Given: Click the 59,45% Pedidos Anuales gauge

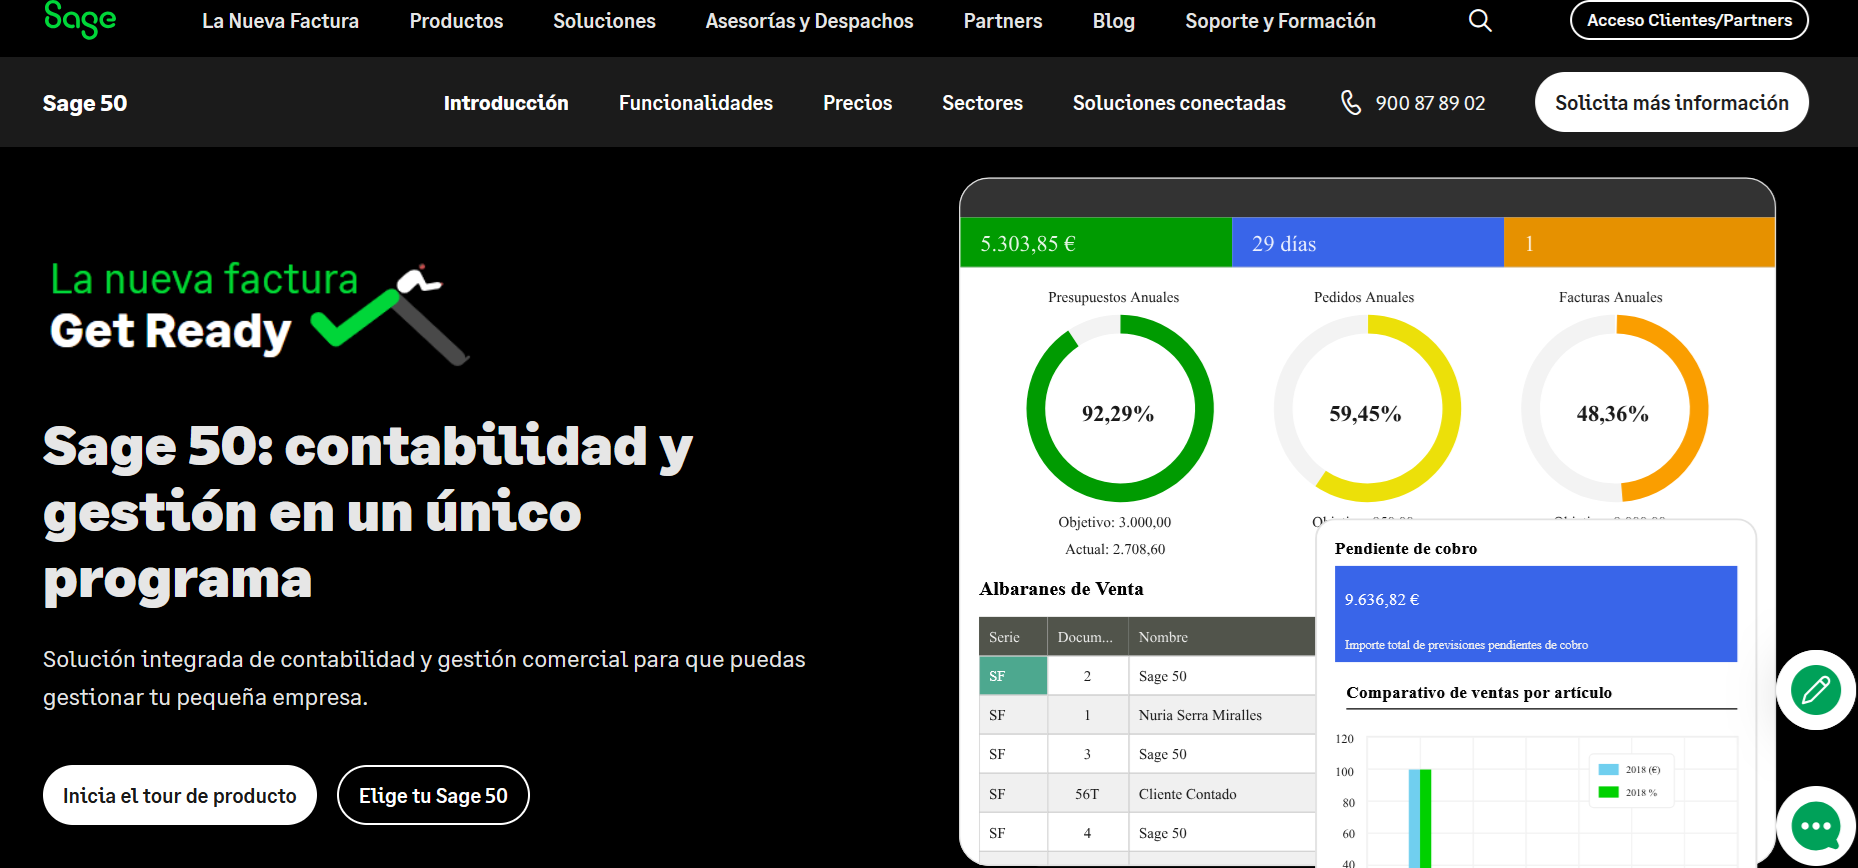Looking at the screenshot, I should pos(1366,408).
